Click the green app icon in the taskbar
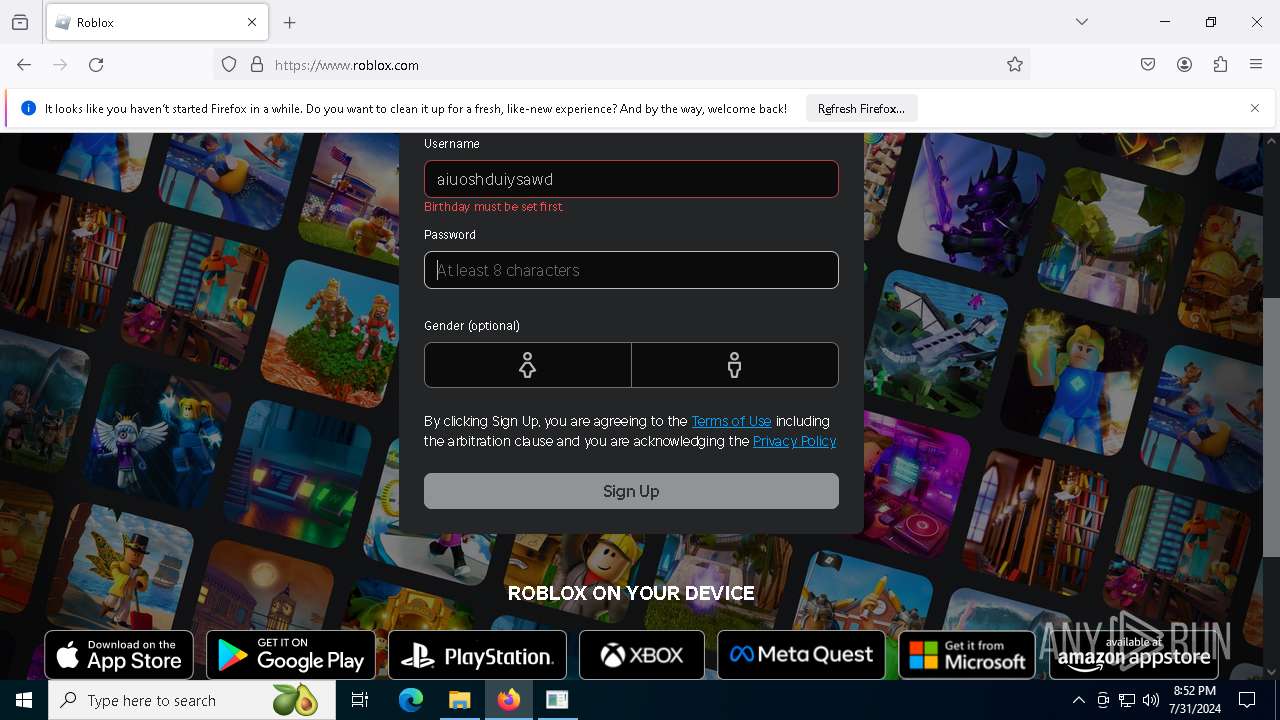1280x720 pixels. click(558, 700)
